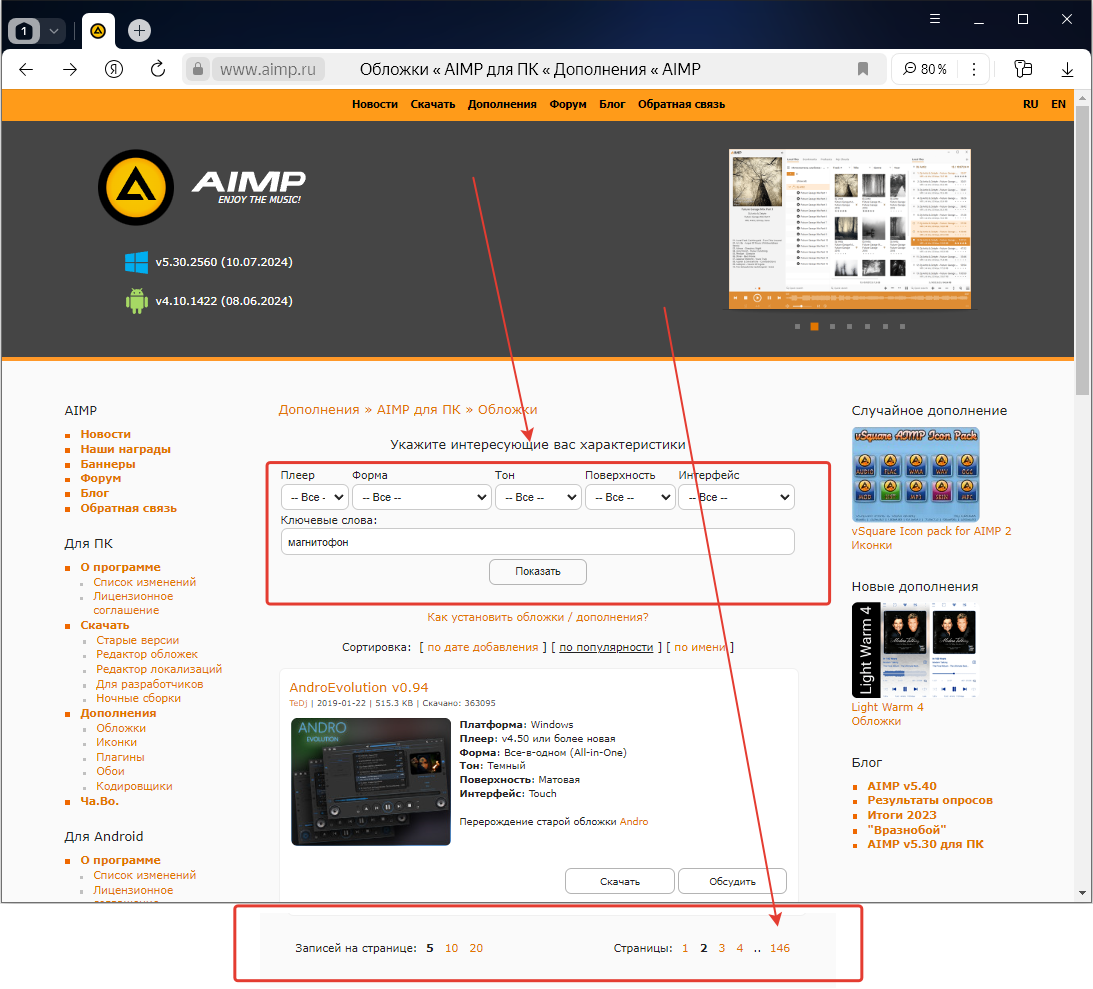Click vSquare AIMP Icon Pack thumbnail
The height and width of the screenshot is (989, 1093).
(915, 475)
